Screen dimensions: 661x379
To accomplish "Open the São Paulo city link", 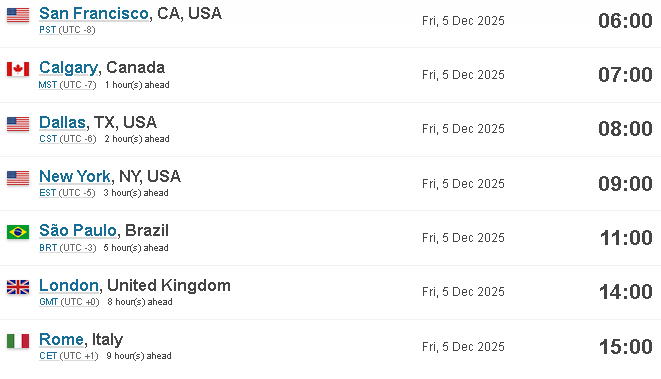I will 78,230.
